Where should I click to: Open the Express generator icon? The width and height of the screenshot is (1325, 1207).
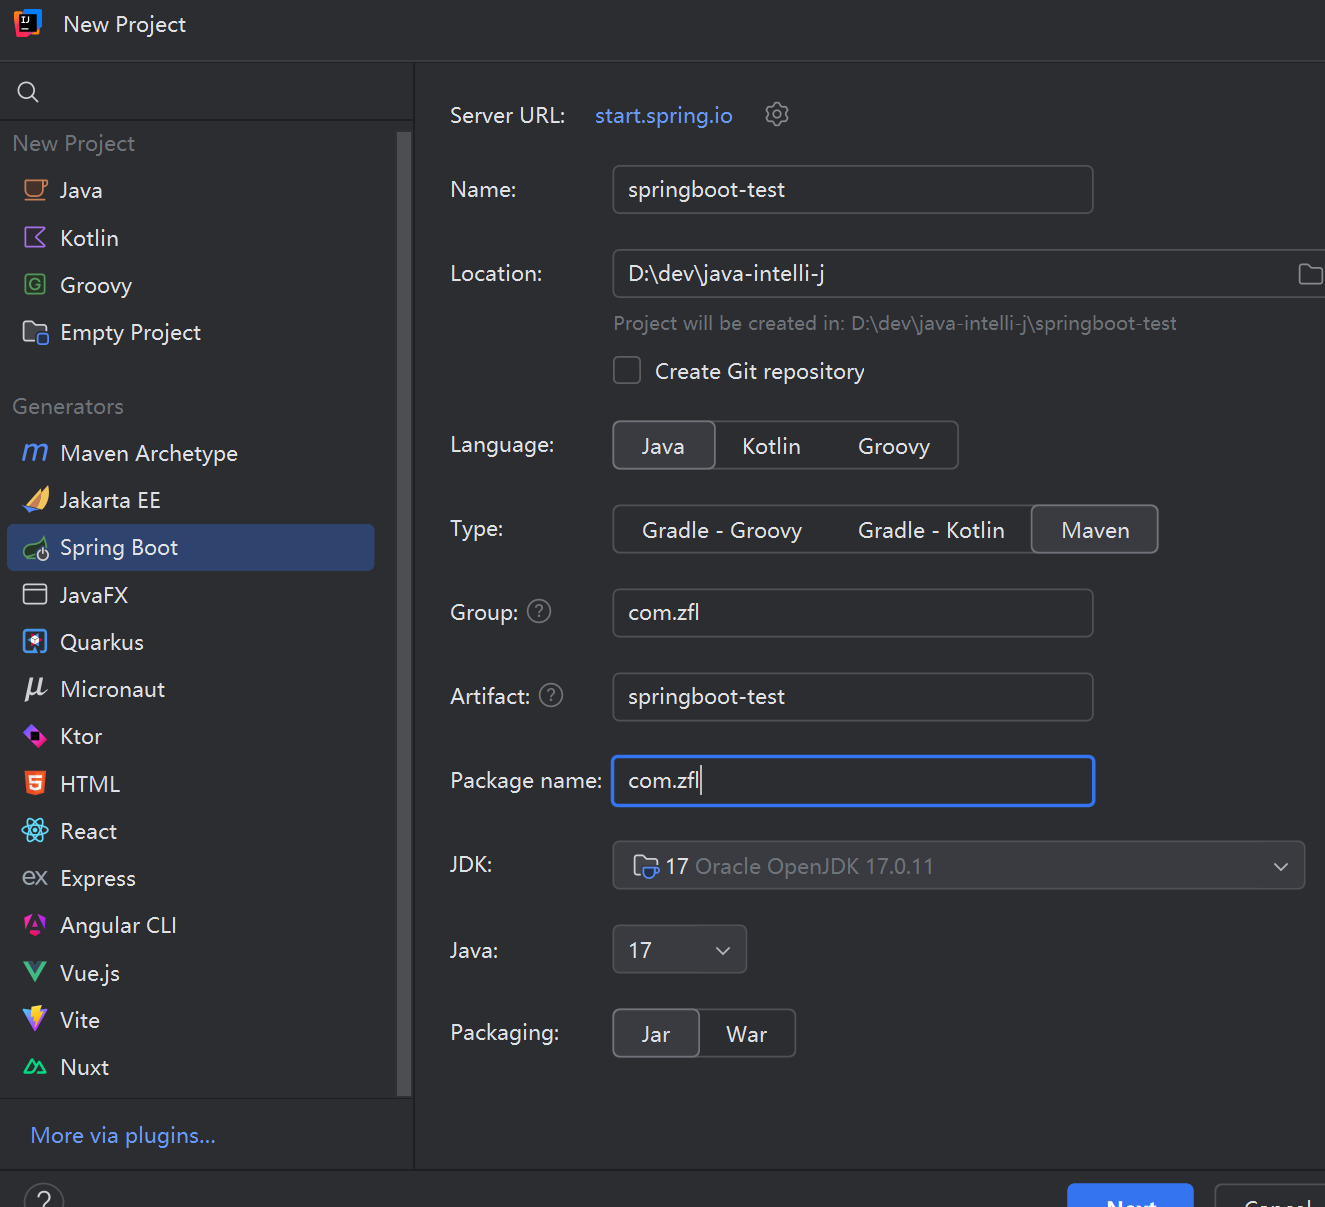coord(35,878)
